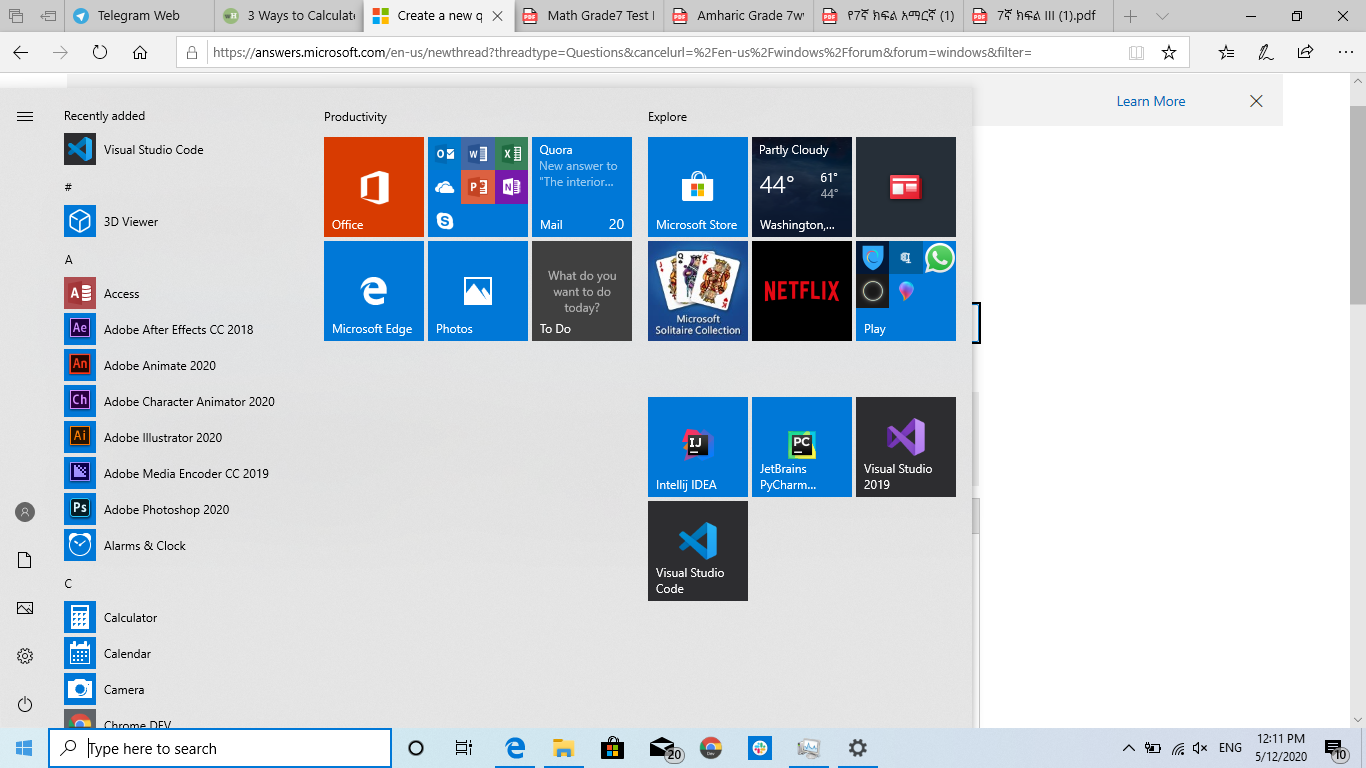This screenshot has width=1366, height=768.
Task: Open the Microsoft Store tile
Action: (x=698, y=187)
